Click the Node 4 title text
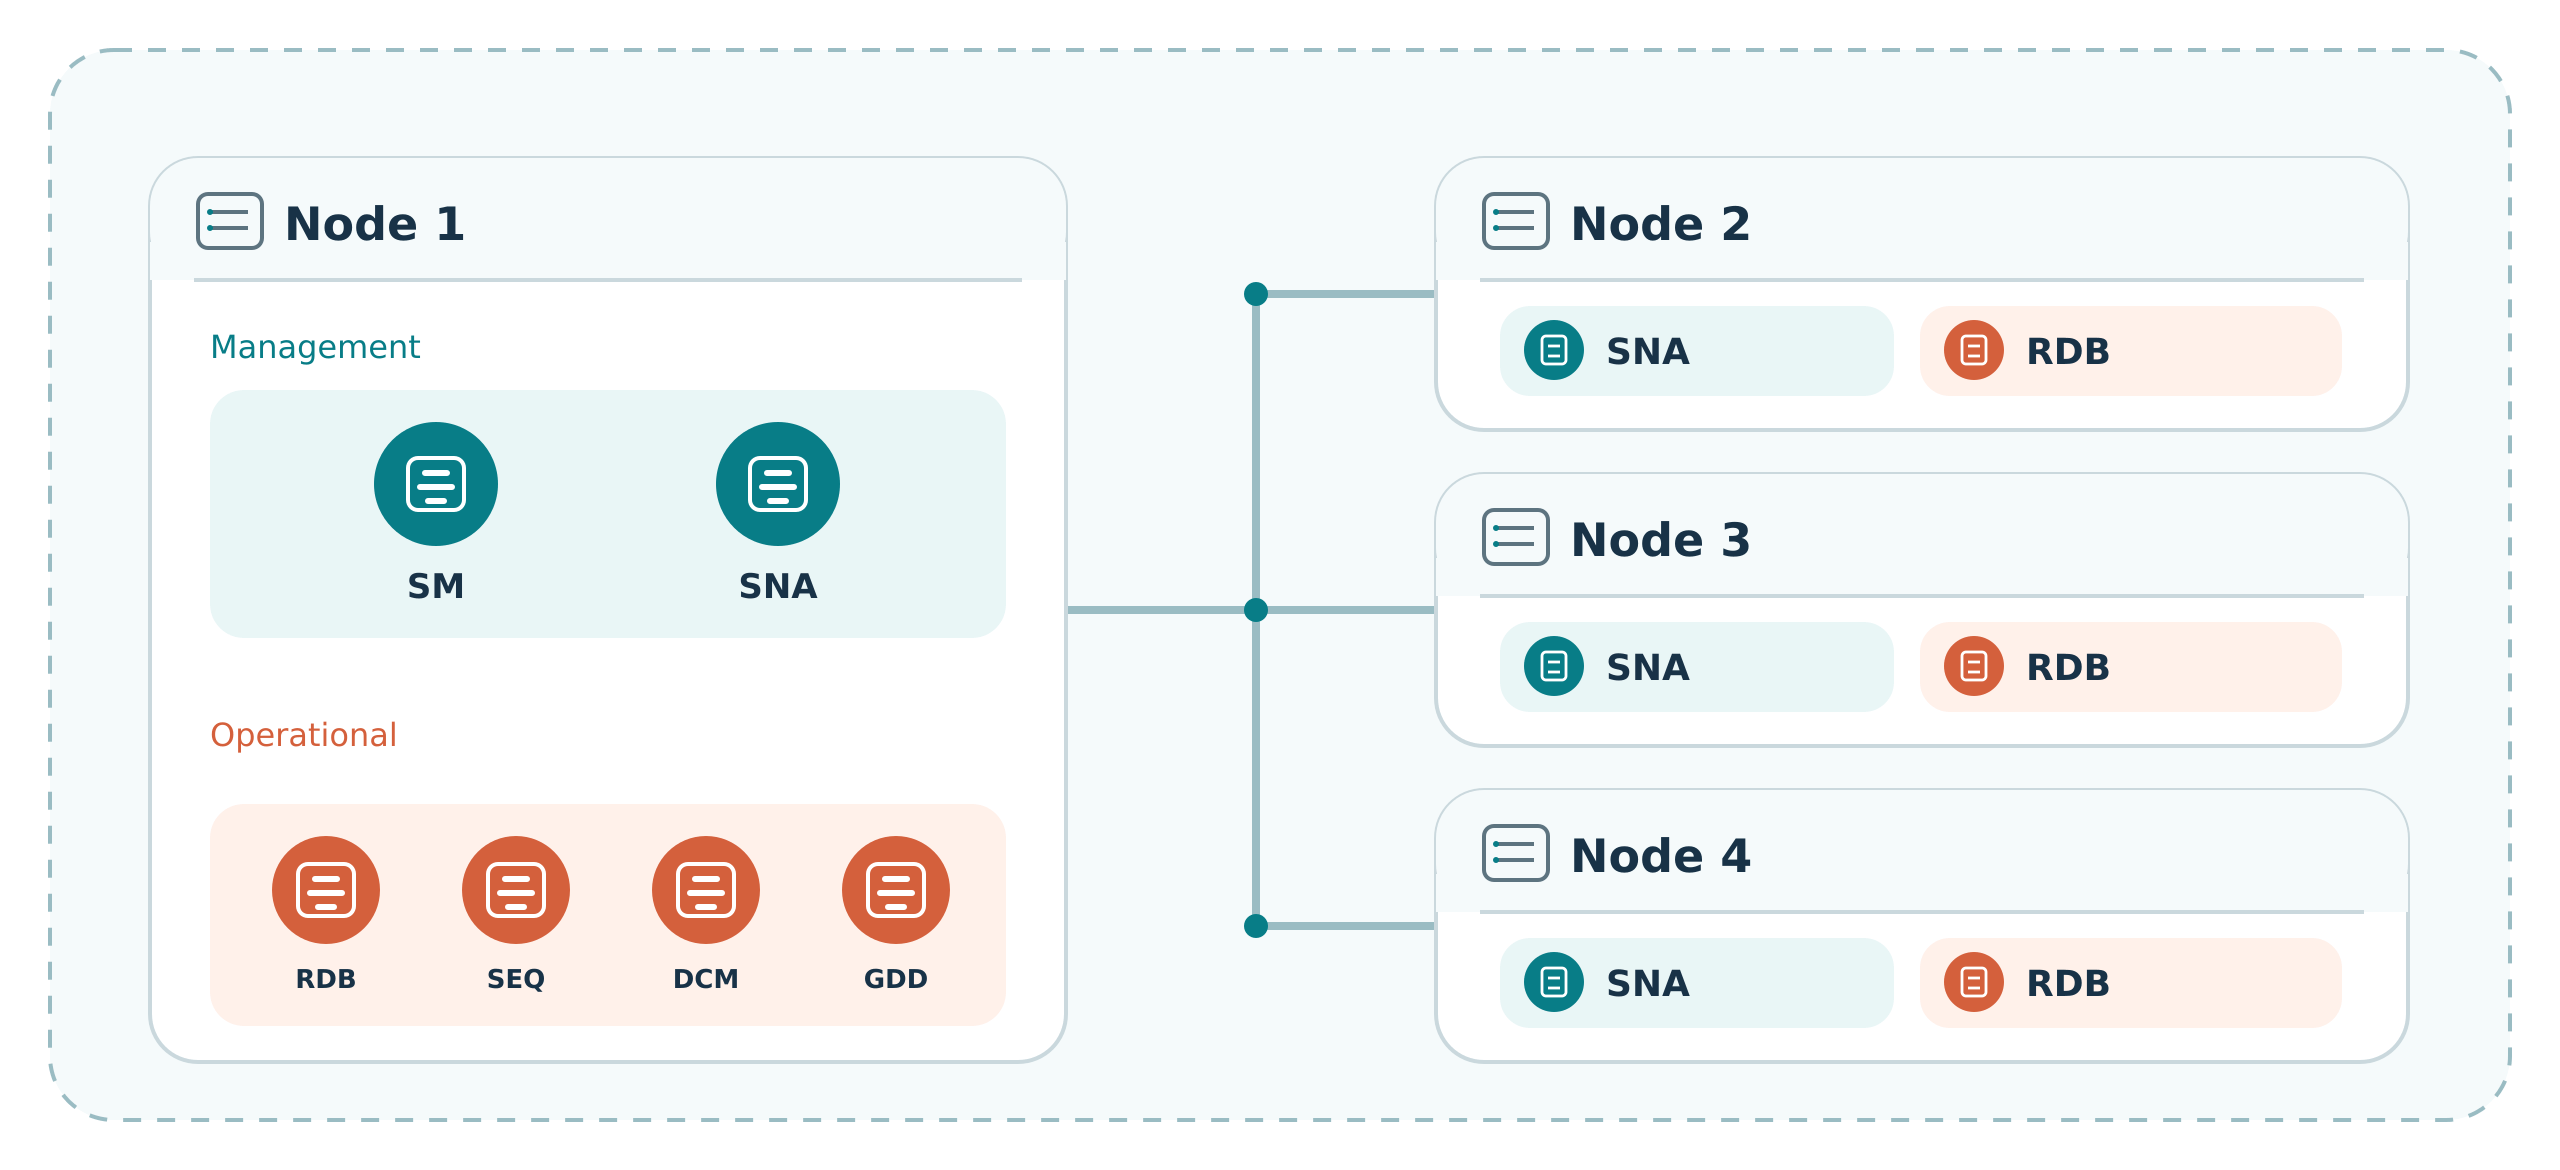The height and width of the screenshot is (1170, 2560). [1661, 855]
